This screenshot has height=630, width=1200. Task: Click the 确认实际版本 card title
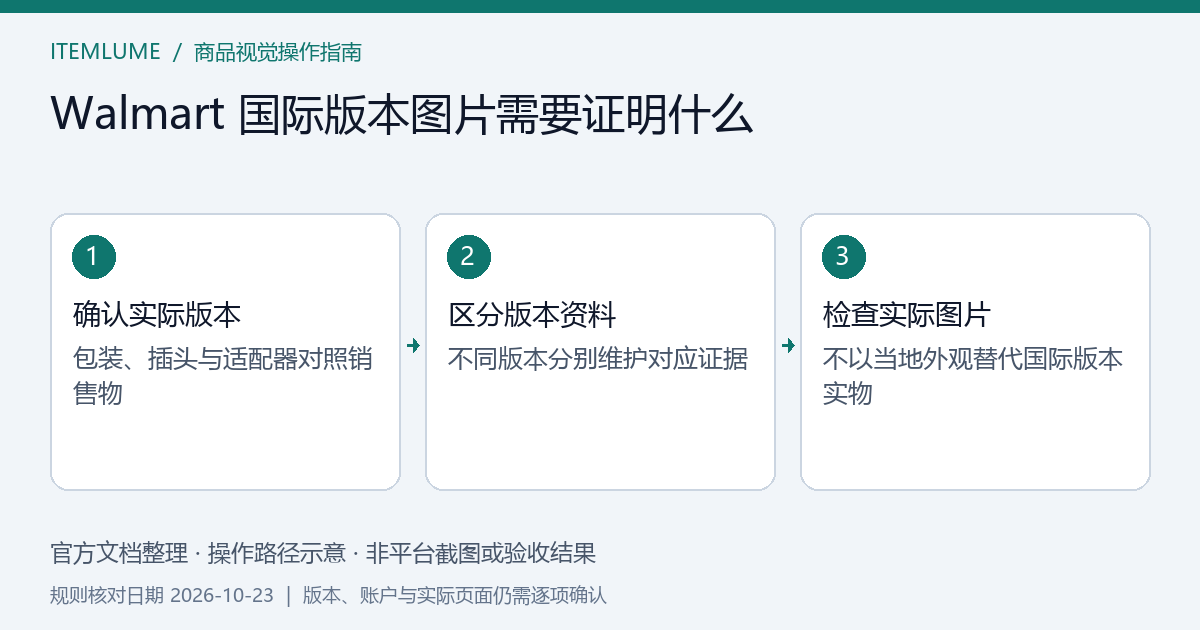click(x=157, y=316)
